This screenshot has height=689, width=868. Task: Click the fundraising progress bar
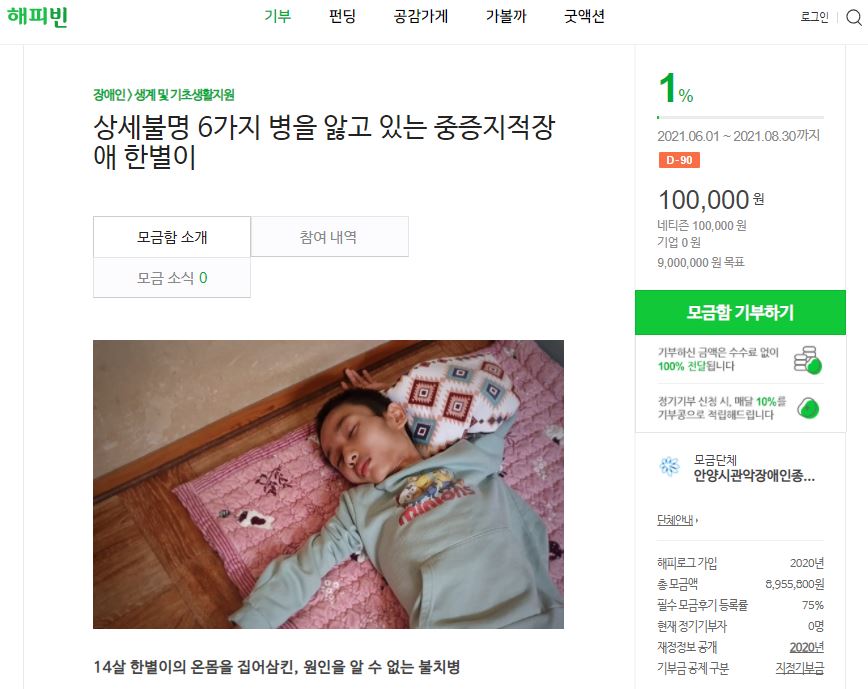coord(740,118)
